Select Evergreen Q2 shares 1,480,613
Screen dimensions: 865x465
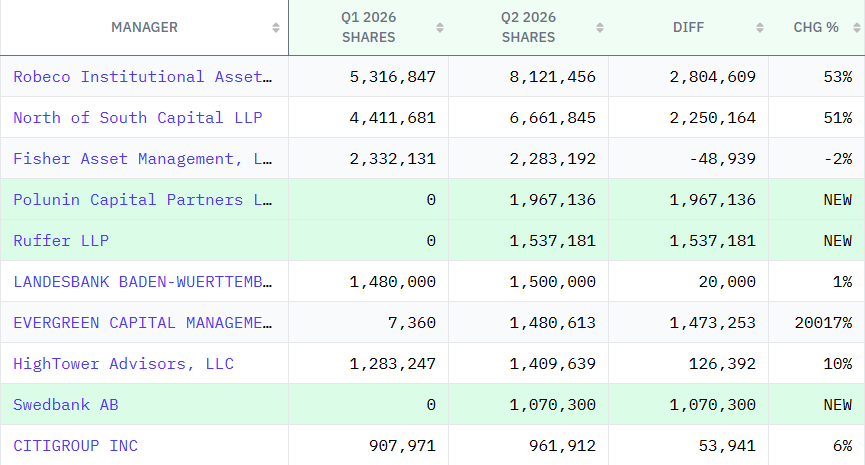tap(553, 323)
